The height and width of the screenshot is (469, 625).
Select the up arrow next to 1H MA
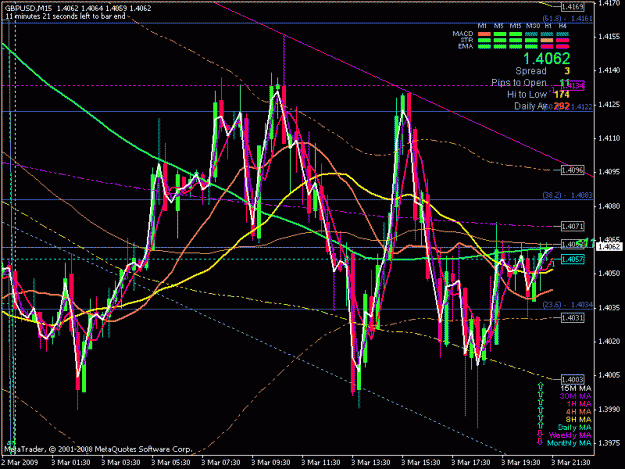(540, 402)
